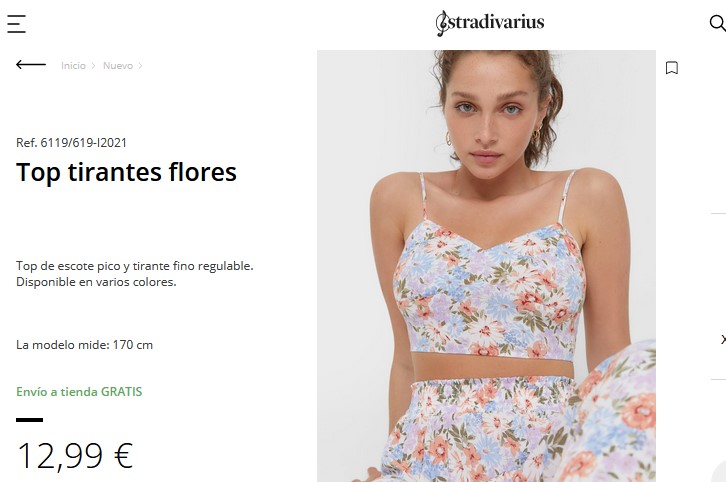This screenshot has height=482, width=726.
Task: Open the hamburger navigation menu
Action: [16, 24]
